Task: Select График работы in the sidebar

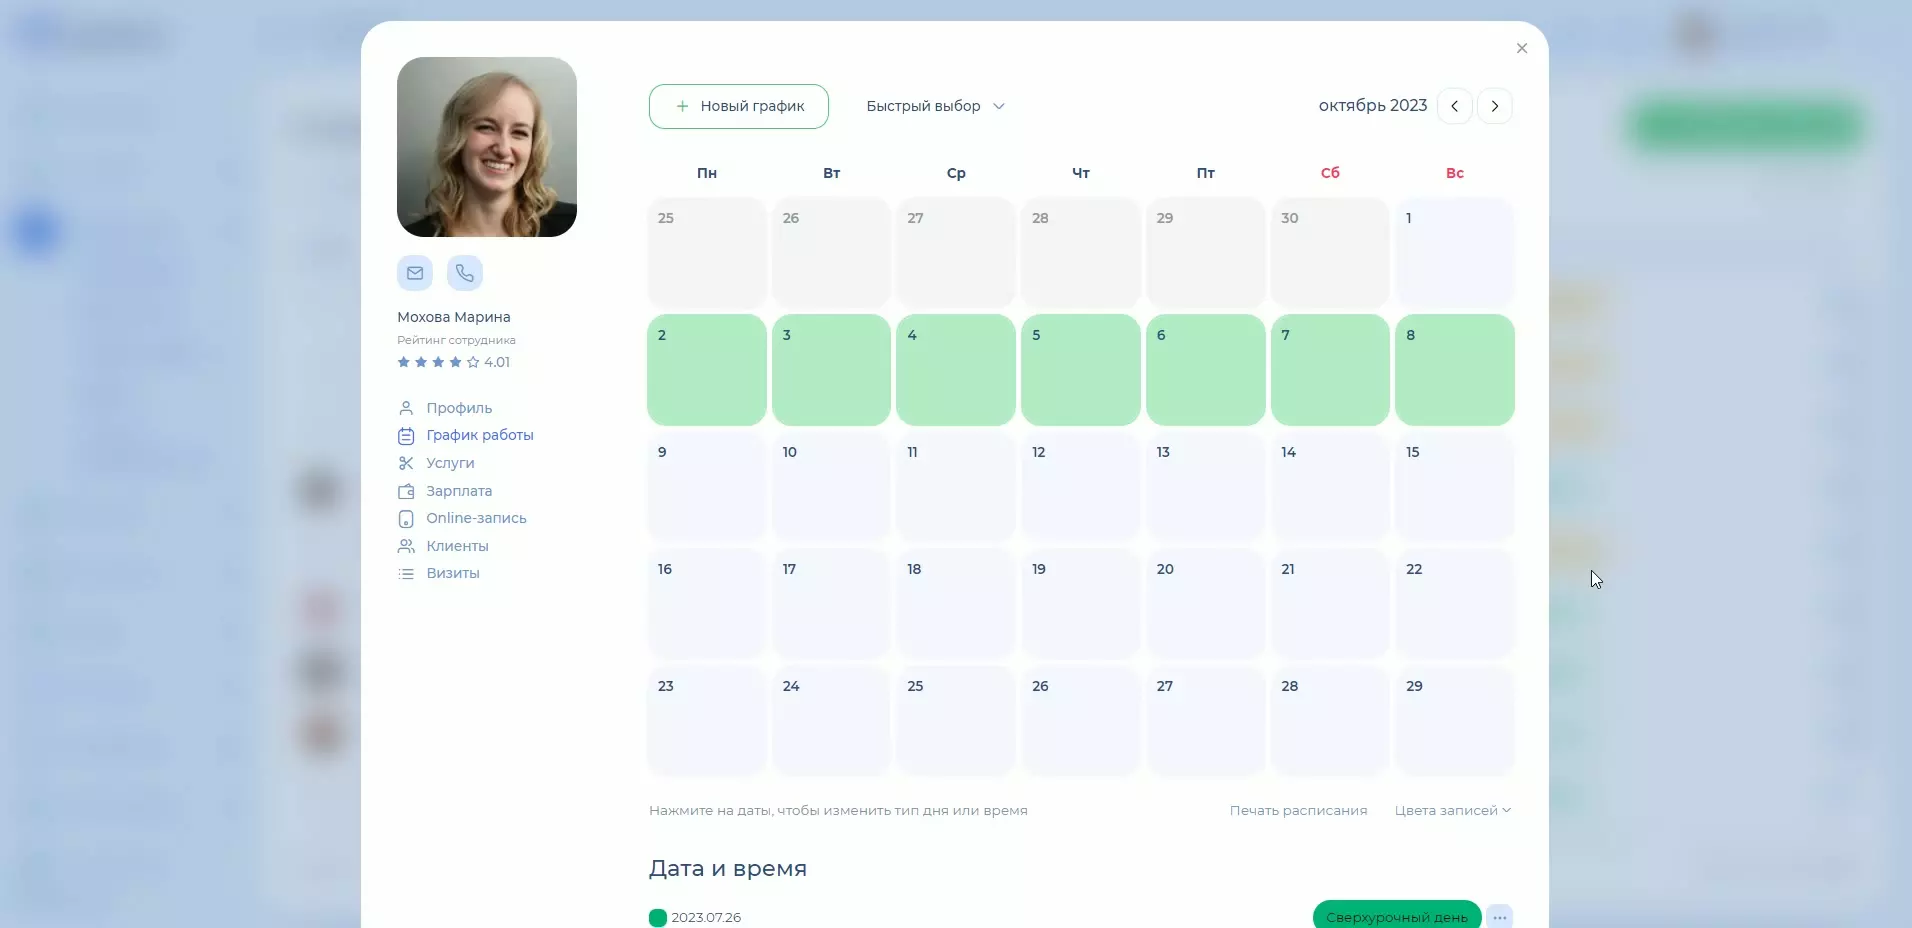Action: (x=479, y=435)
